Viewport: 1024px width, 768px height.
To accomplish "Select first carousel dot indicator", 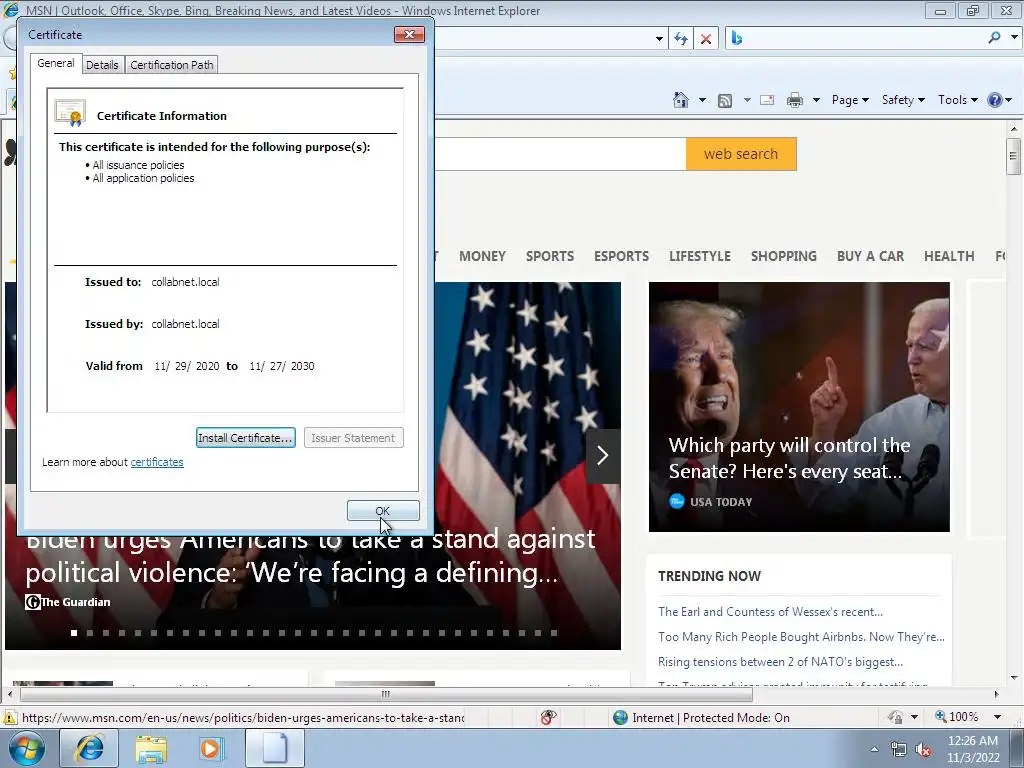I will tap(74, 633).
